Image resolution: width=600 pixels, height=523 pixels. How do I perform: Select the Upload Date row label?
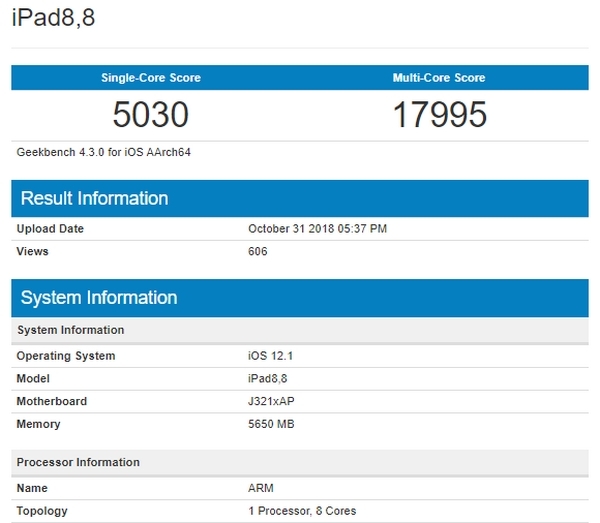tap(50, 229)
